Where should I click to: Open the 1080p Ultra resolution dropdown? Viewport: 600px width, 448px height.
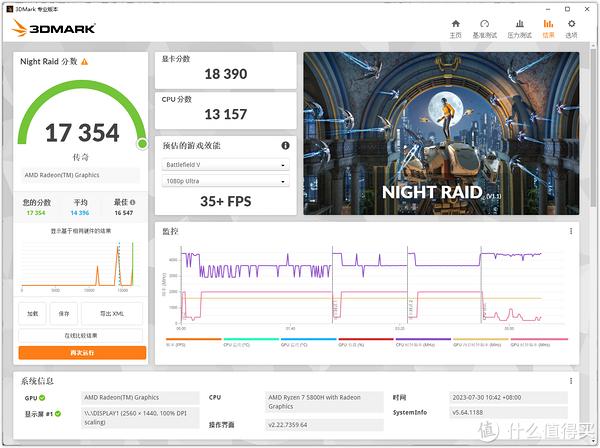tap(225, 181)
